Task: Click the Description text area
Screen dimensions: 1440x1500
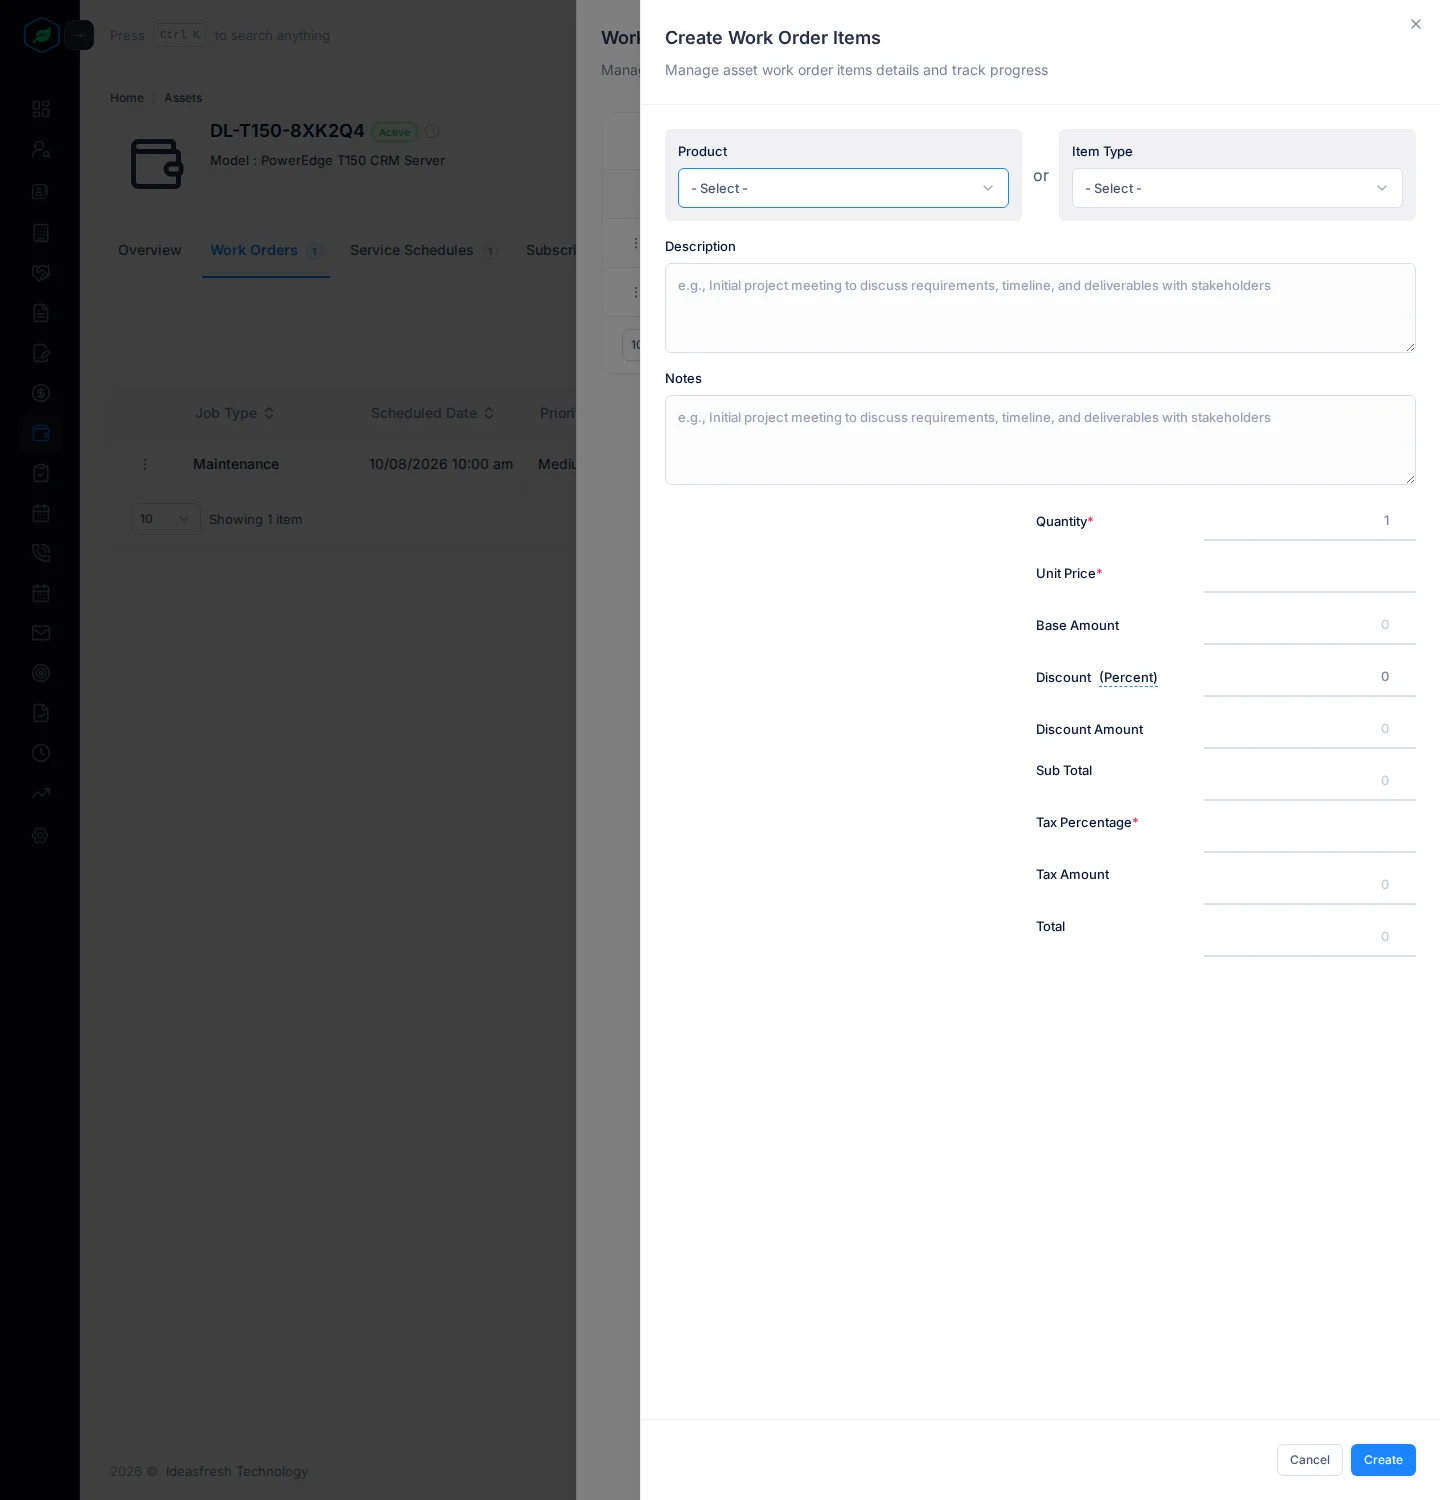Action: click(x=1040, y=308)
